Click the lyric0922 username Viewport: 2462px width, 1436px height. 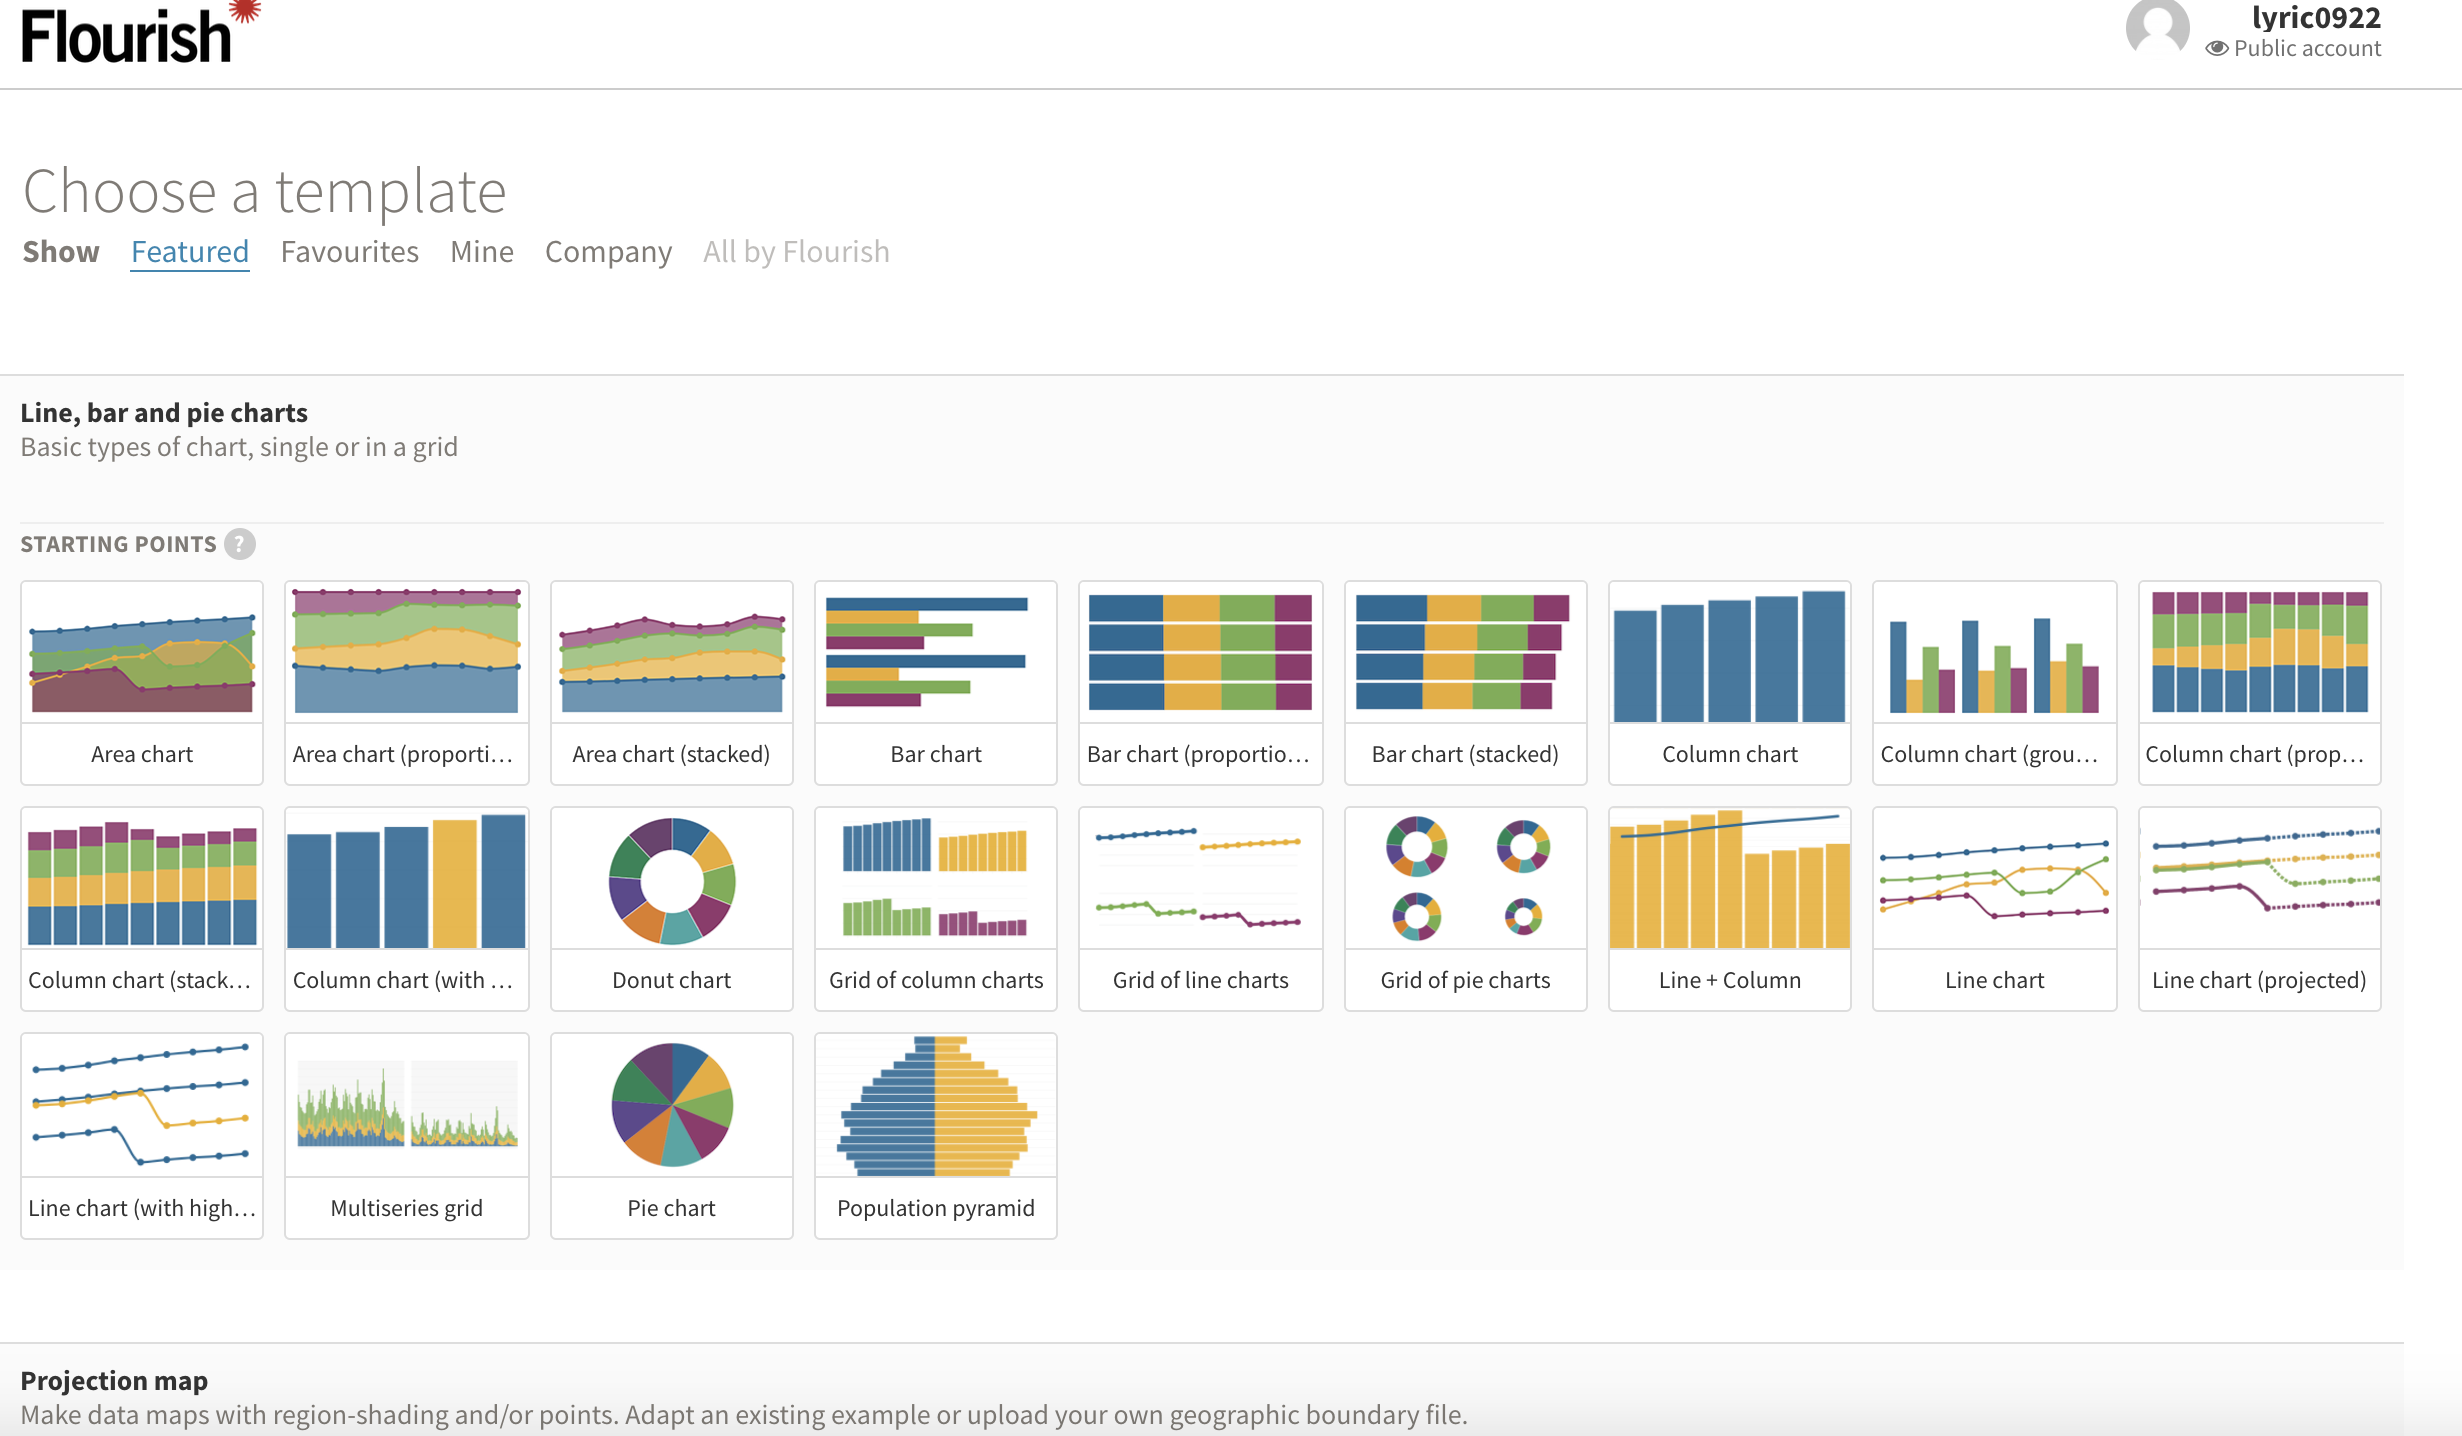pos(2316,17)
